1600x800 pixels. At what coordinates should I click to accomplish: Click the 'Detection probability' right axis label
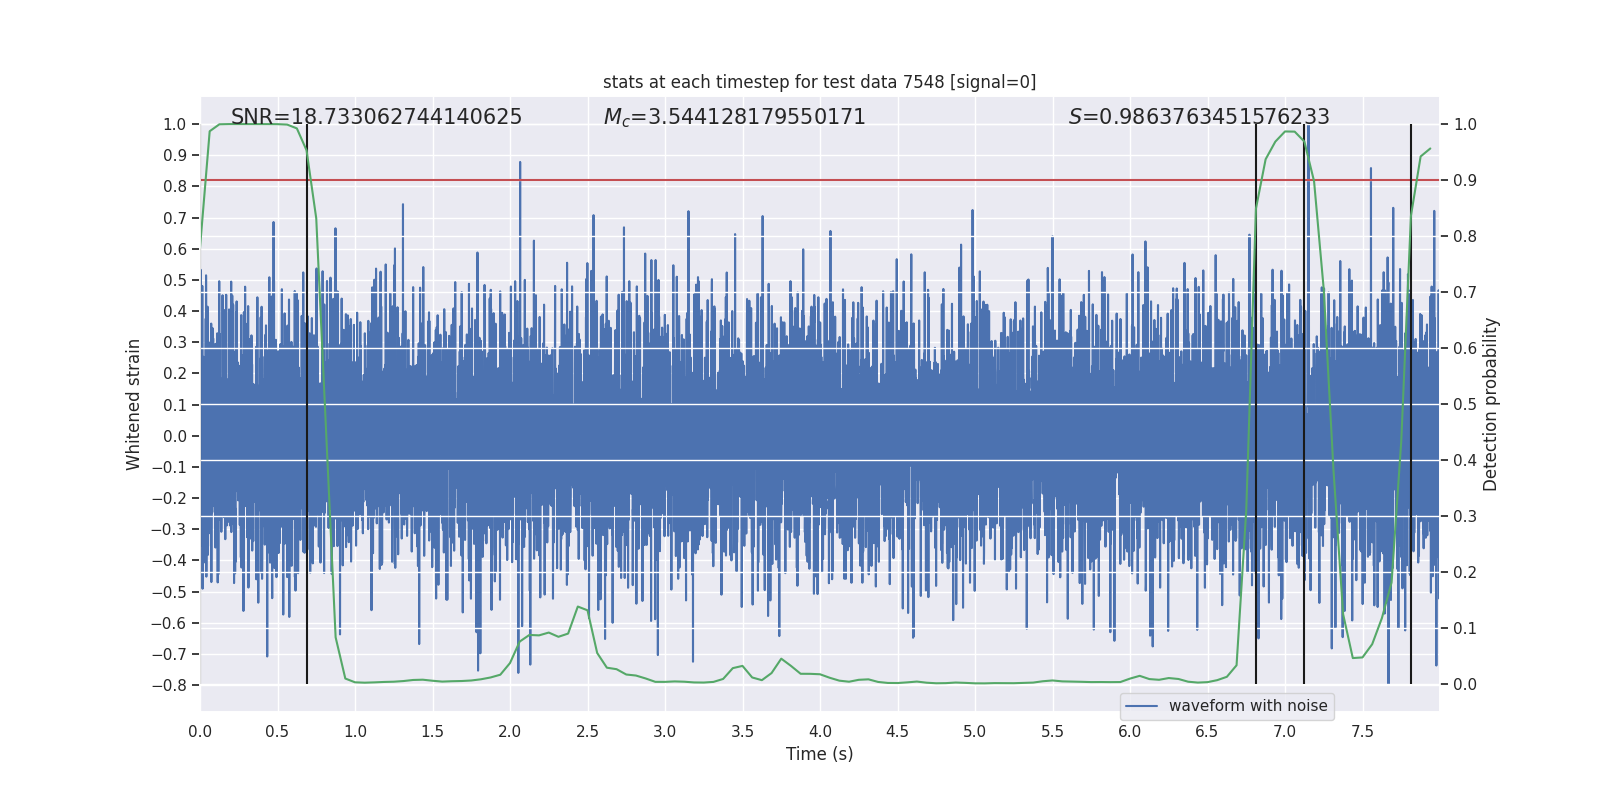(1491, 404)
